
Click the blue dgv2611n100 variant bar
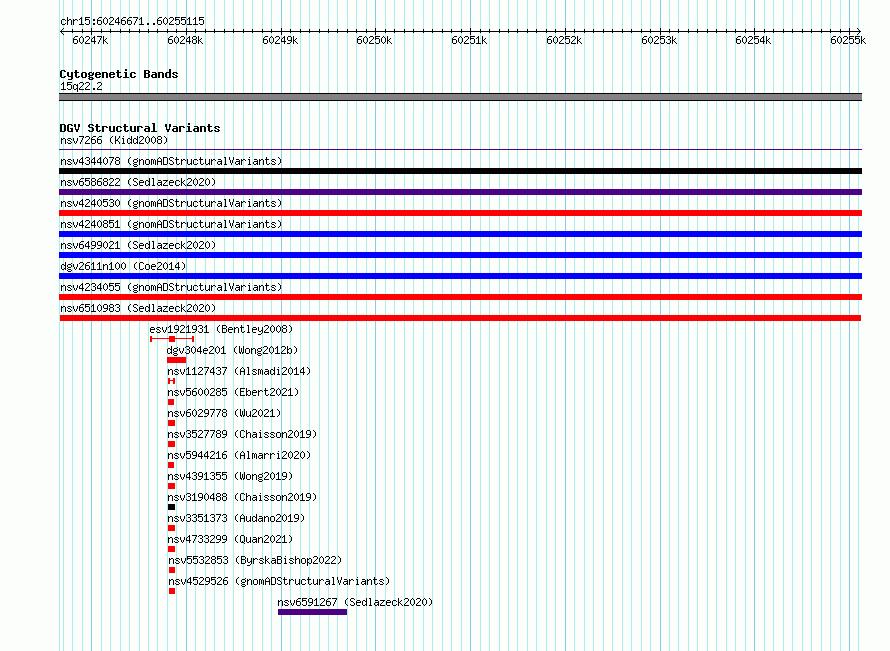460,276
